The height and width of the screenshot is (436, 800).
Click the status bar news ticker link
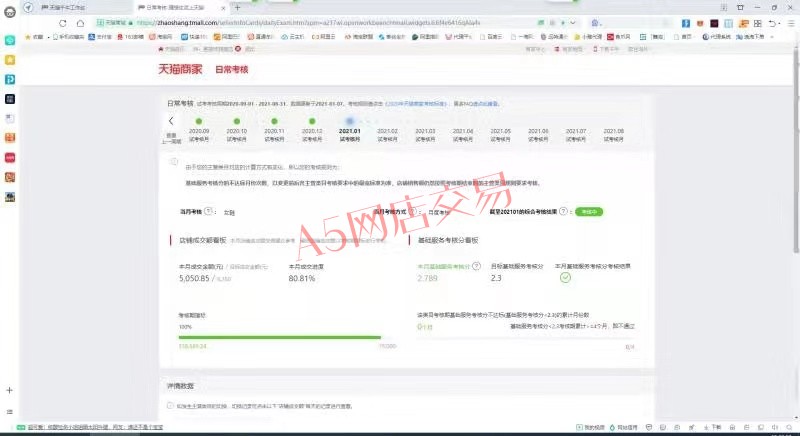pos(95,427)
